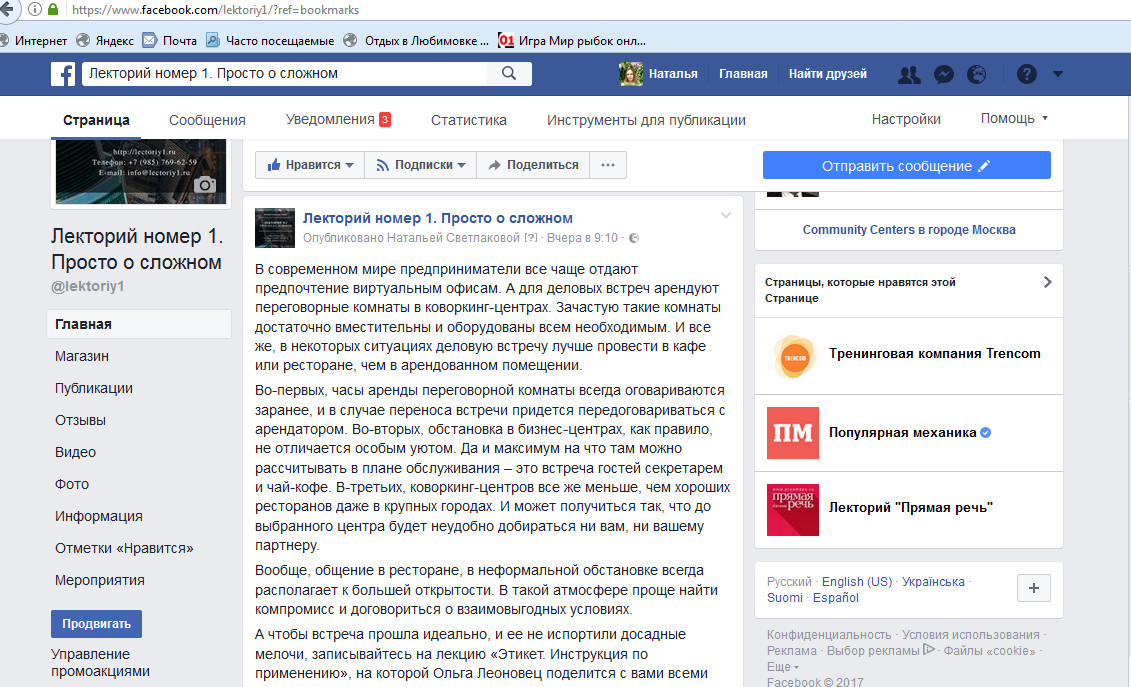
Task: Open the Яндекс bookmark
Action: (105, 40)
